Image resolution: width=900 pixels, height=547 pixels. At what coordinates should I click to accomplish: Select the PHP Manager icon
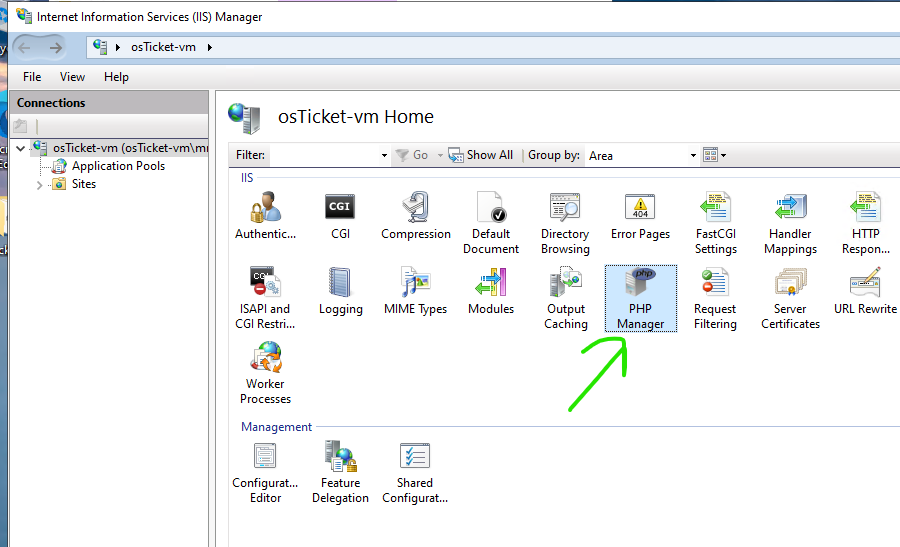[x=641, y=298]
